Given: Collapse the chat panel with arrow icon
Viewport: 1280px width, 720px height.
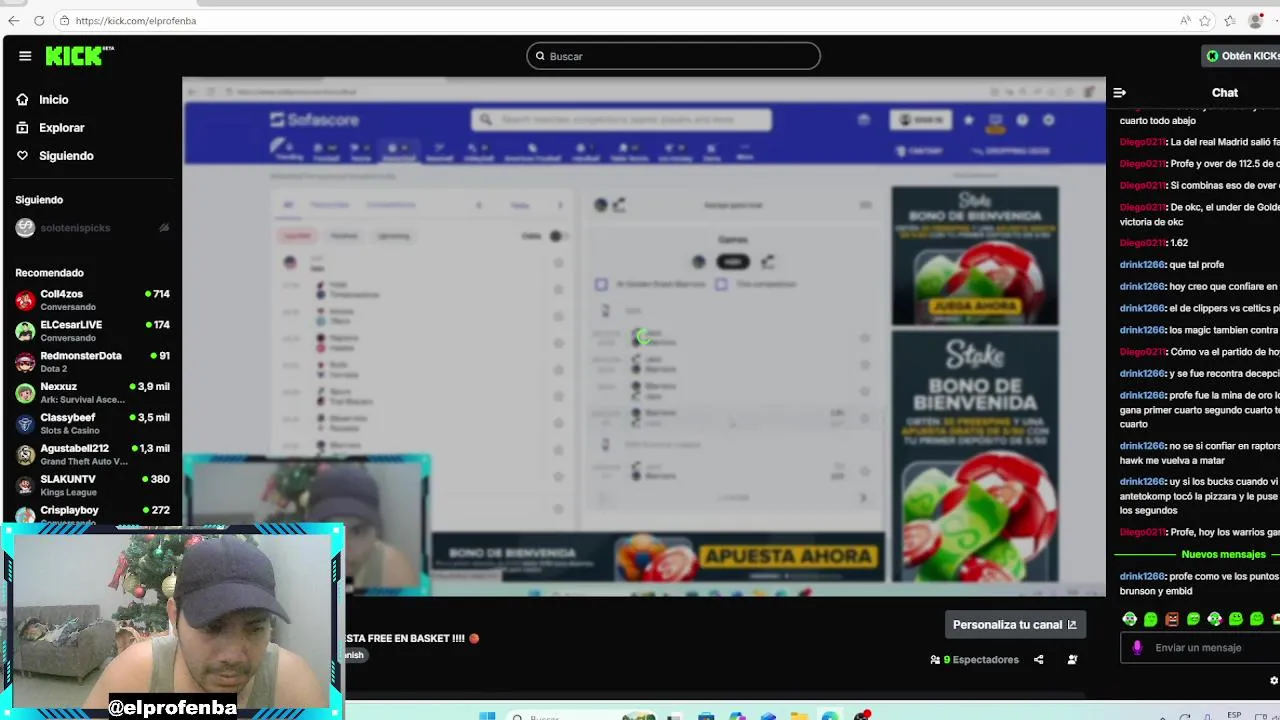Looking at the screenshot, I should 1120,93.
